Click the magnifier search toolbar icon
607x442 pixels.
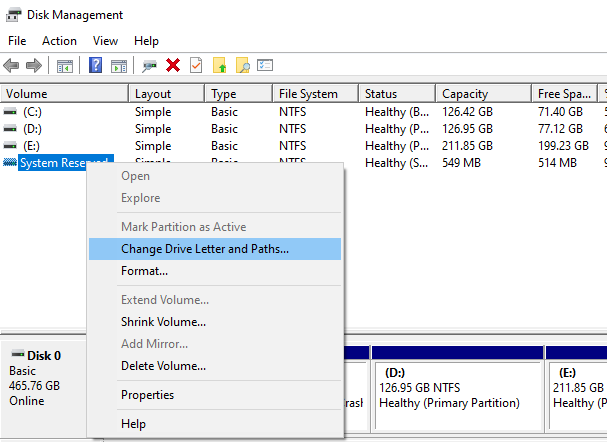click(242, 66)
